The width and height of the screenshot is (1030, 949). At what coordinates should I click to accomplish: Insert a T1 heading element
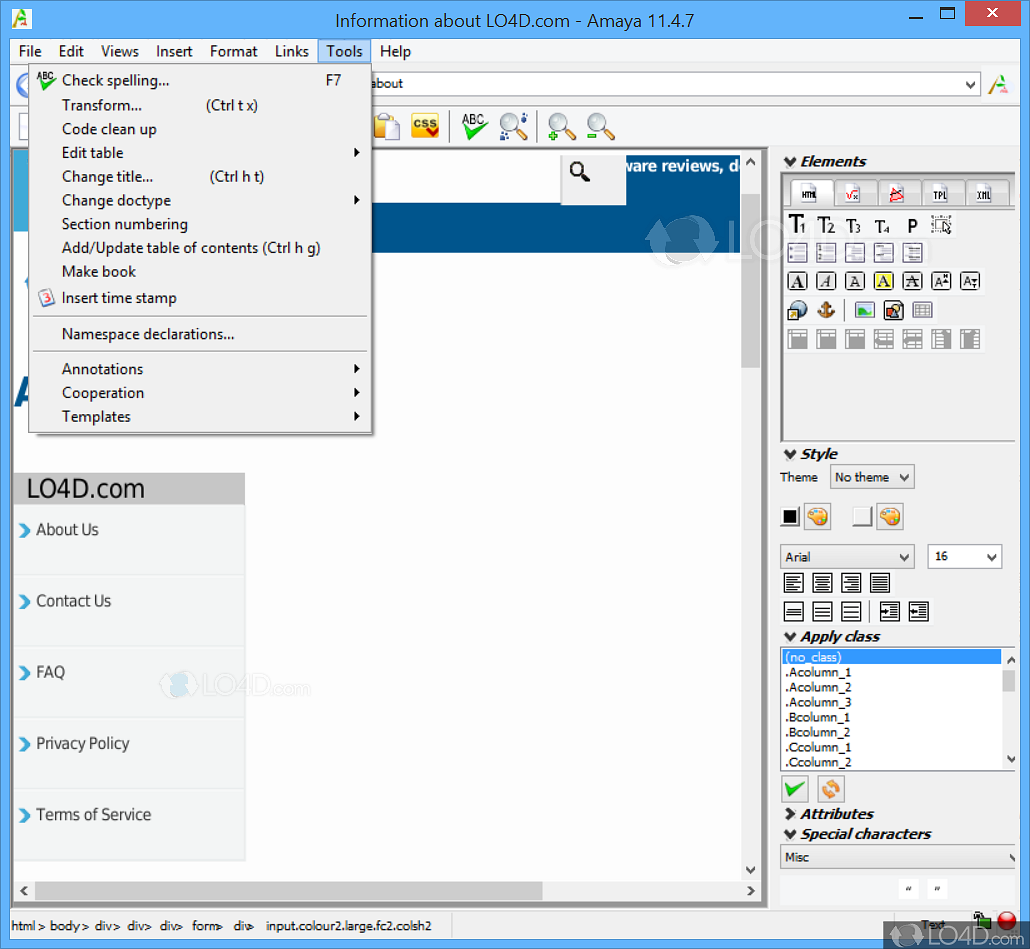798,225
